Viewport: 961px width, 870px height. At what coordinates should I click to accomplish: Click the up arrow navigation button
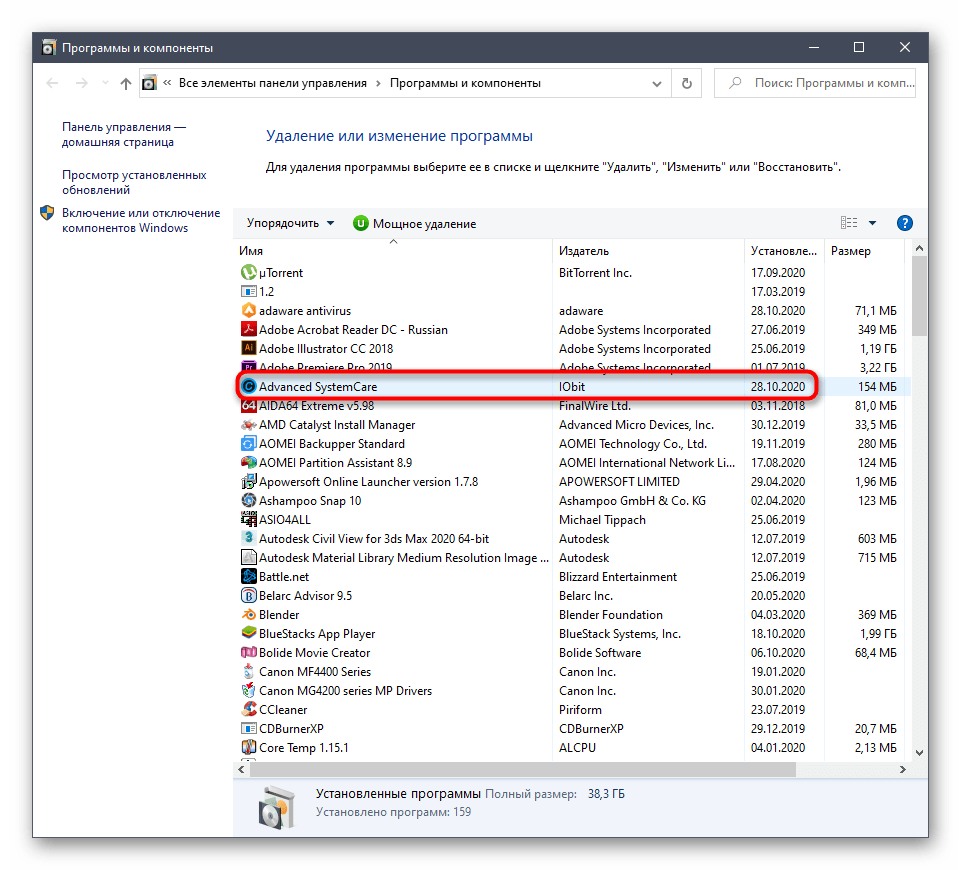[125, 84]
